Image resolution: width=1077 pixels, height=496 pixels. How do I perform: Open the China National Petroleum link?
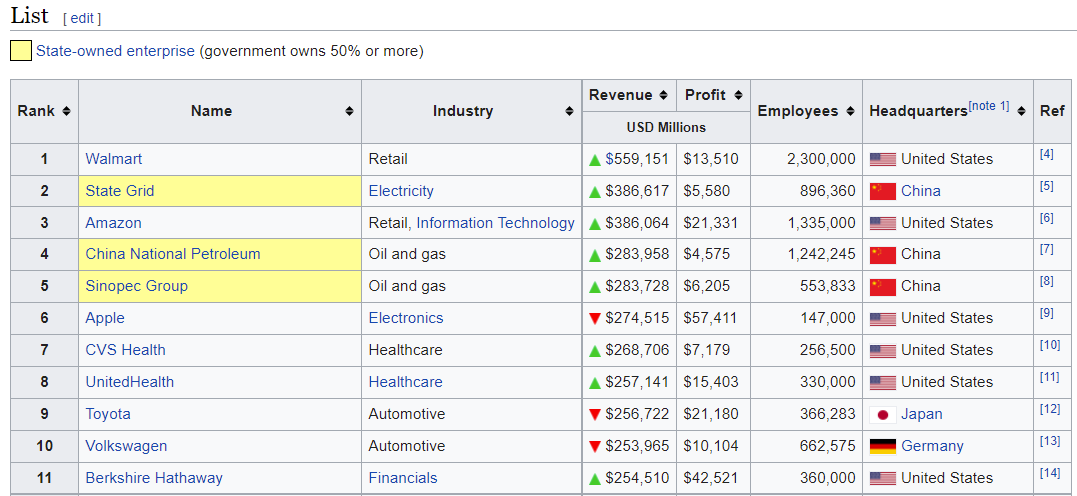pyautogui.click(x=173, y=254)
